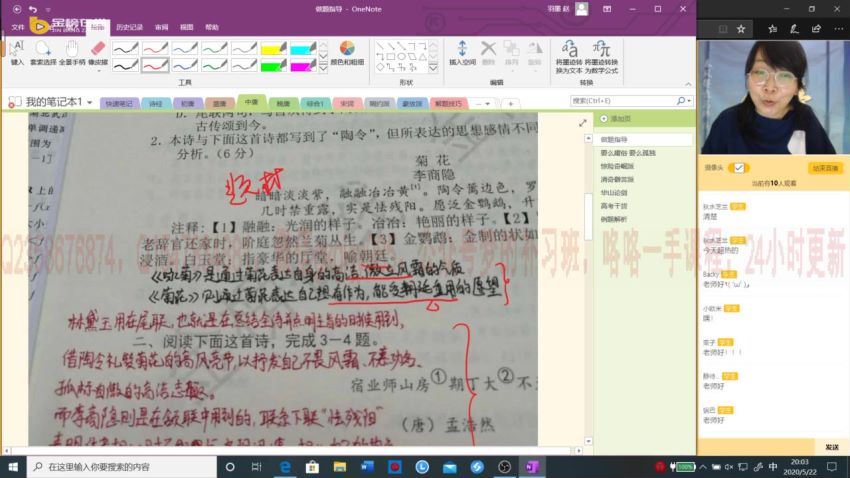Open Eraser options dropdown arrow
850x478 pixels.
(x=98, y=70)
